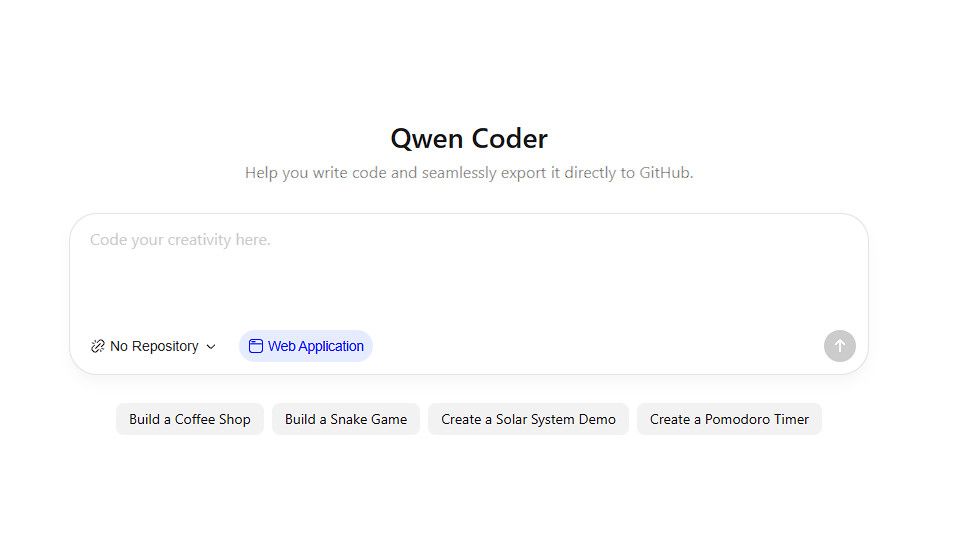Image resolution: width=970 pixels, height=558 pixels.
Task: Select Create a Solar System Demo
Action: coord(528,419)
